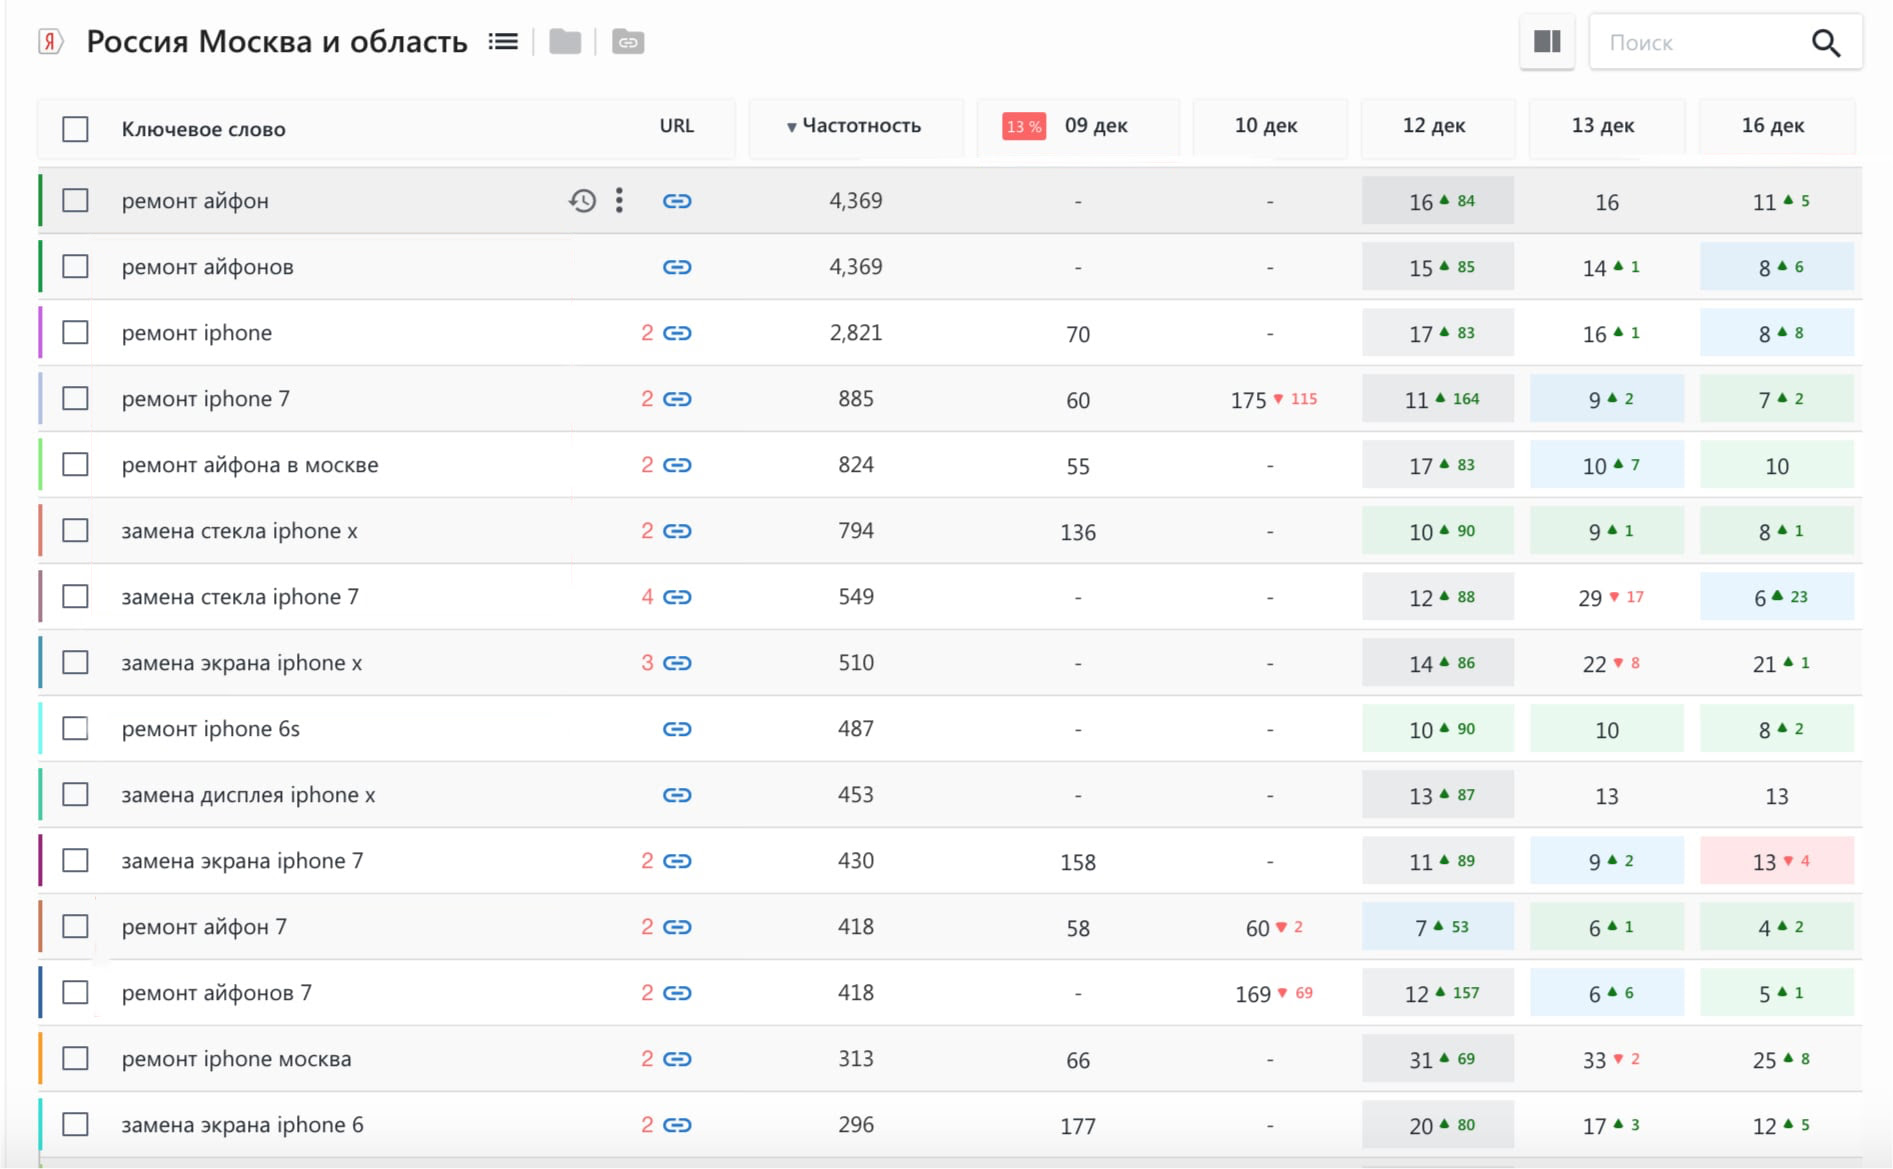Select the 13 дек date column header

coord(1602,126)
